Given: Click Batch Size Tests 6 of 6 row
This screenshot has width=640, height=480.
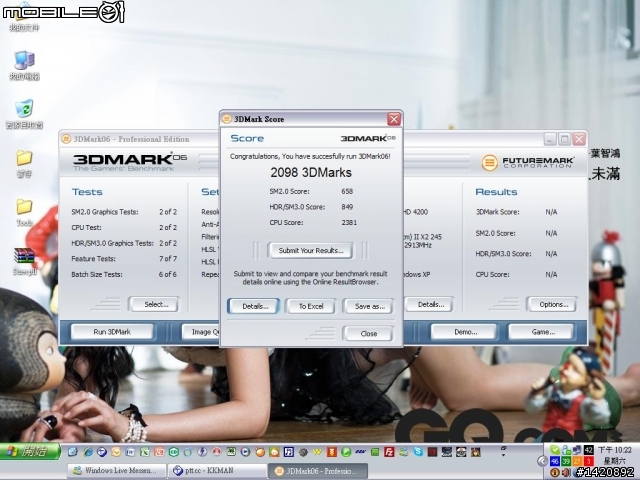Looking at the screenshot, I should coord(124,274).
